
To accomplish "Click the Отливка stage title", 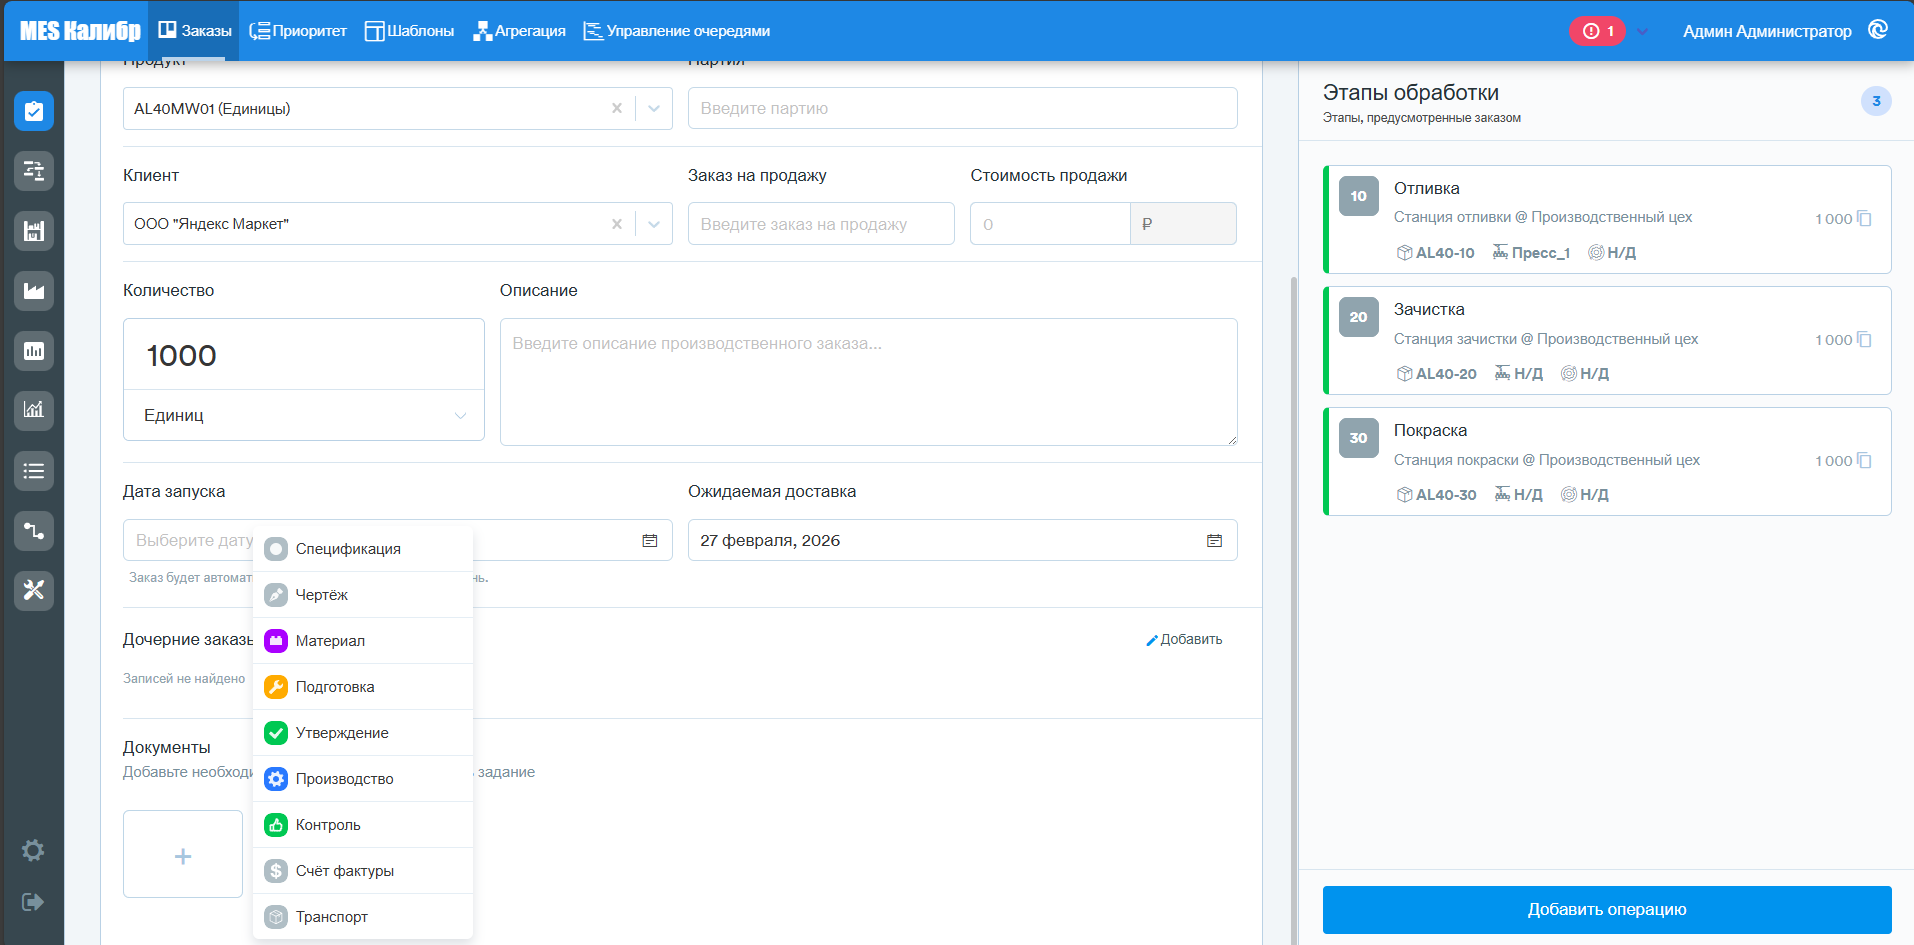I will tap(1427, 188).
